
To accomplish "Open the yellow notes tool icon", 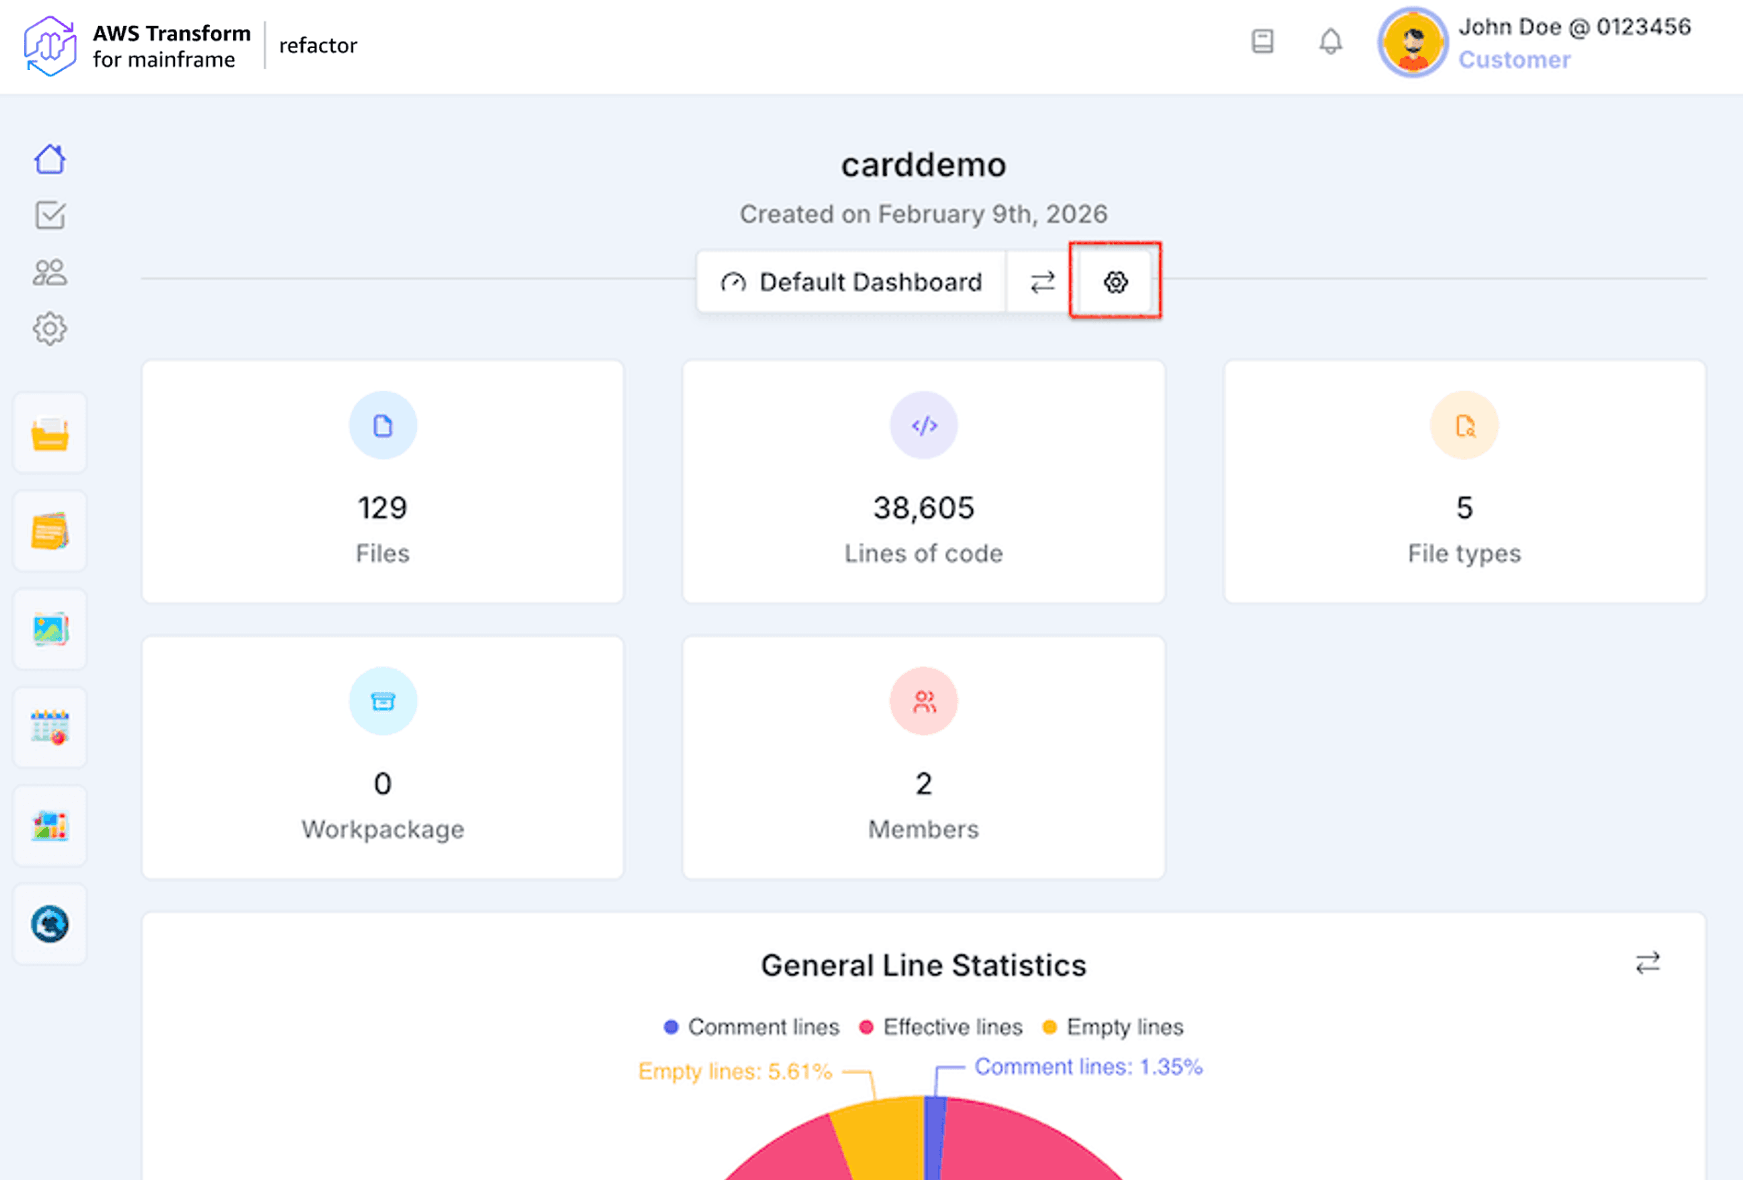I will (x=50, y=532).
